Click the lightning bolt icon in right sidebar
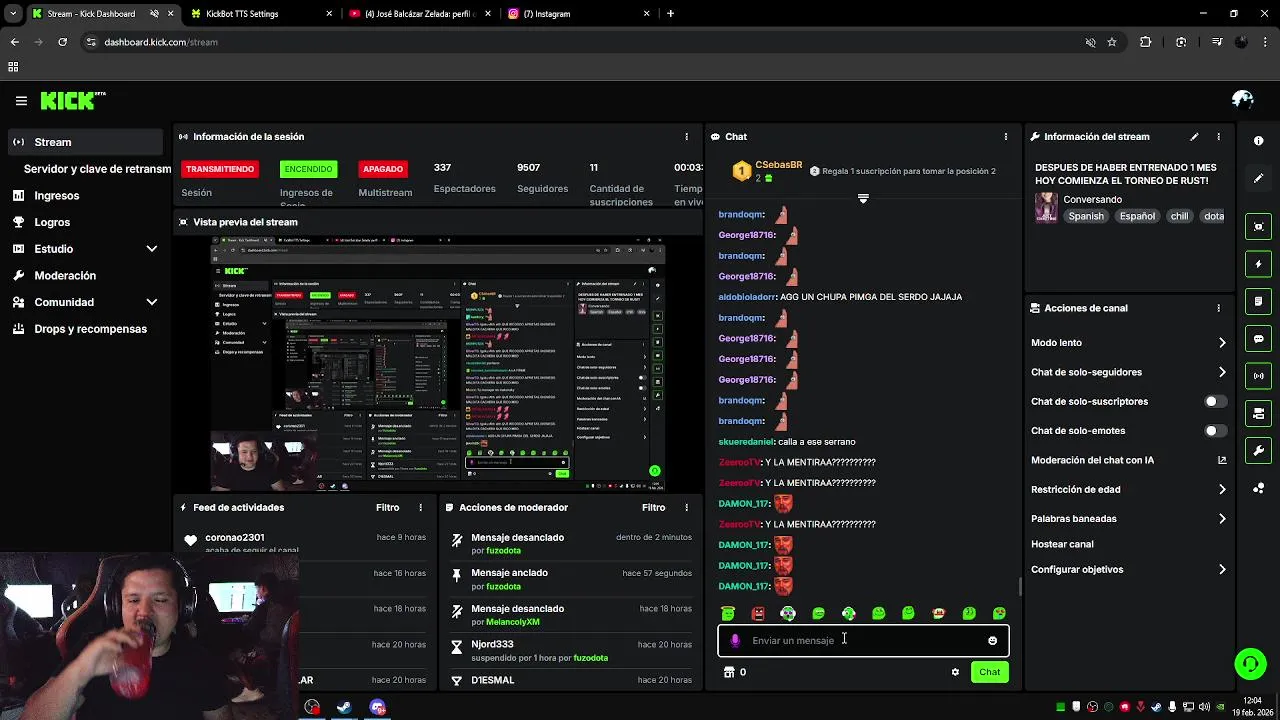 (x=1258, y=264)
